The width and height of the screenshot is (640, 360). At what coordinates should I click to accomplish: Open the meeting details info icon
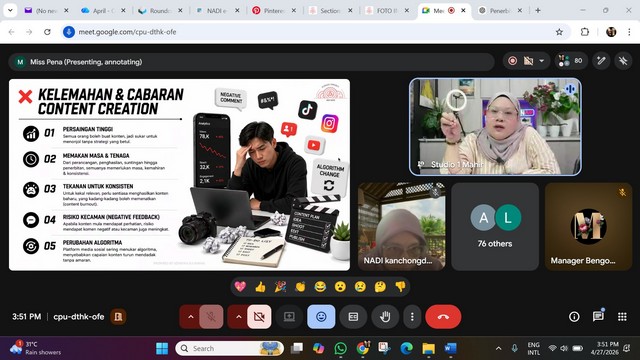[574, 317]
